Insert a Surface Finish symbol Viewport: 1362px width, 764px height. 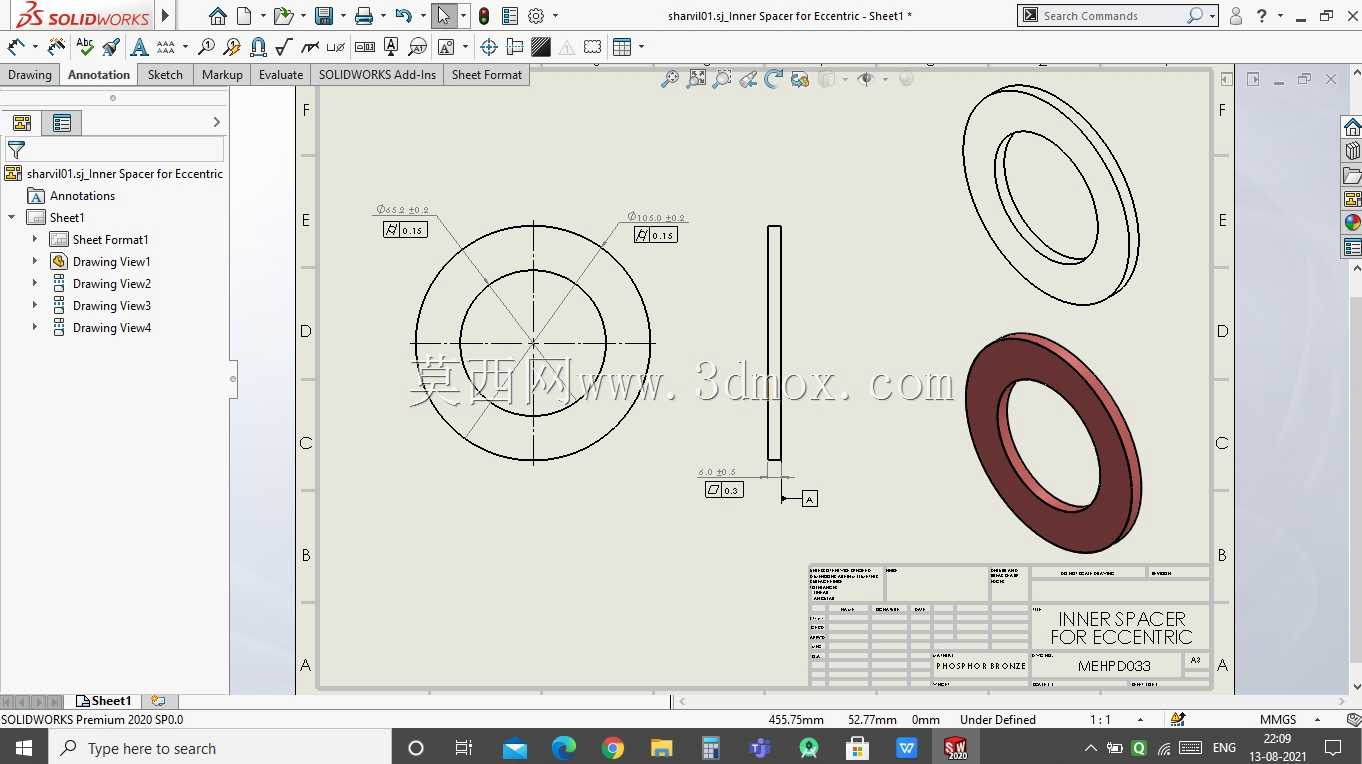pyautogui.click(x=284, y=47)
